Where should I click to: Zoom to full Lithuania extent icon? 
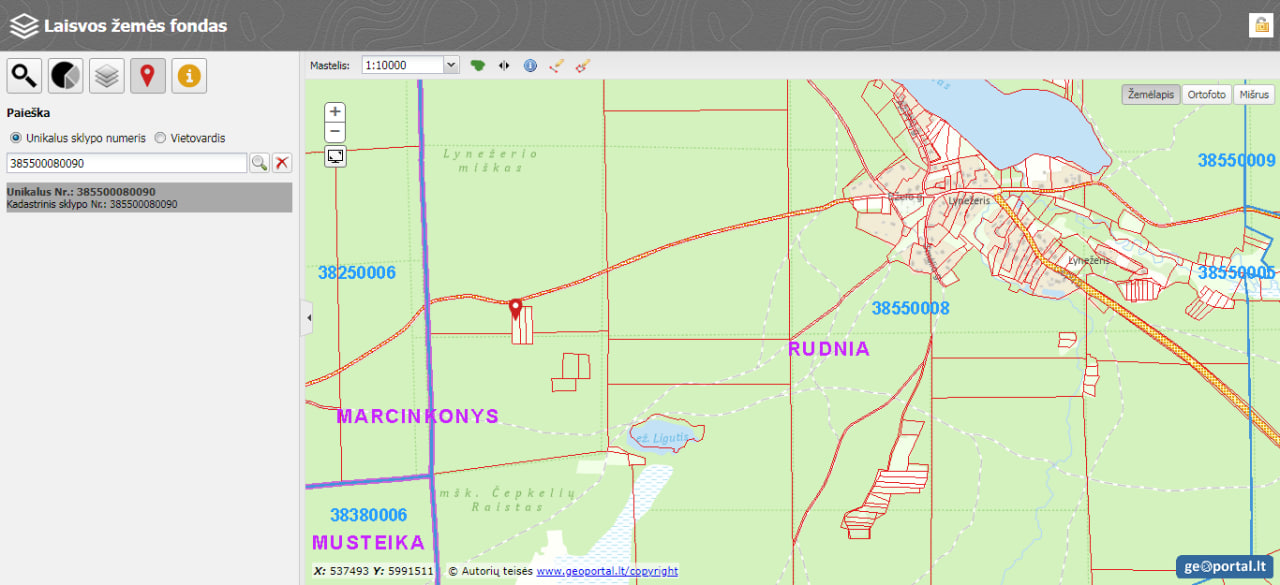pyautogui.click(x=478, y=65)
